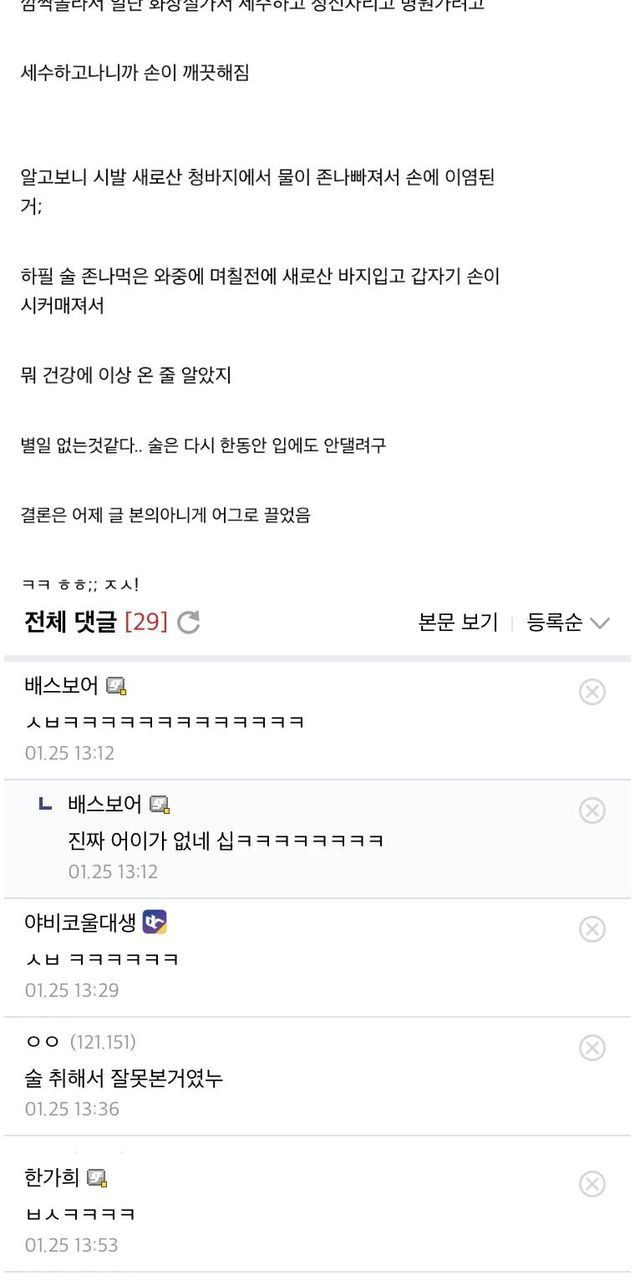Select the nickname 한가희
The width and height of the screenshot is (640, 1280).
click(x=52, y=1178)
